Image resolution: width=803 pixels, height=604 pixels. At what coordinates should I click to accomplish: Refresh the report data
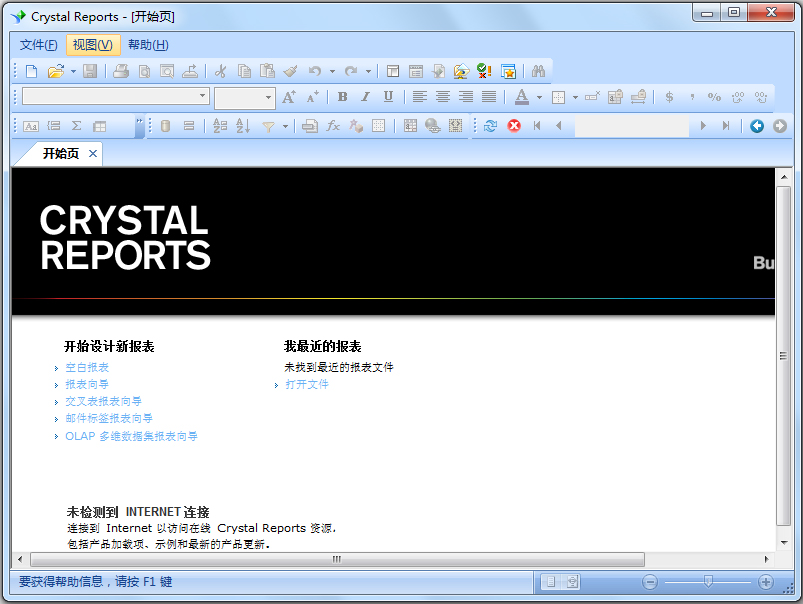[490, 126]
